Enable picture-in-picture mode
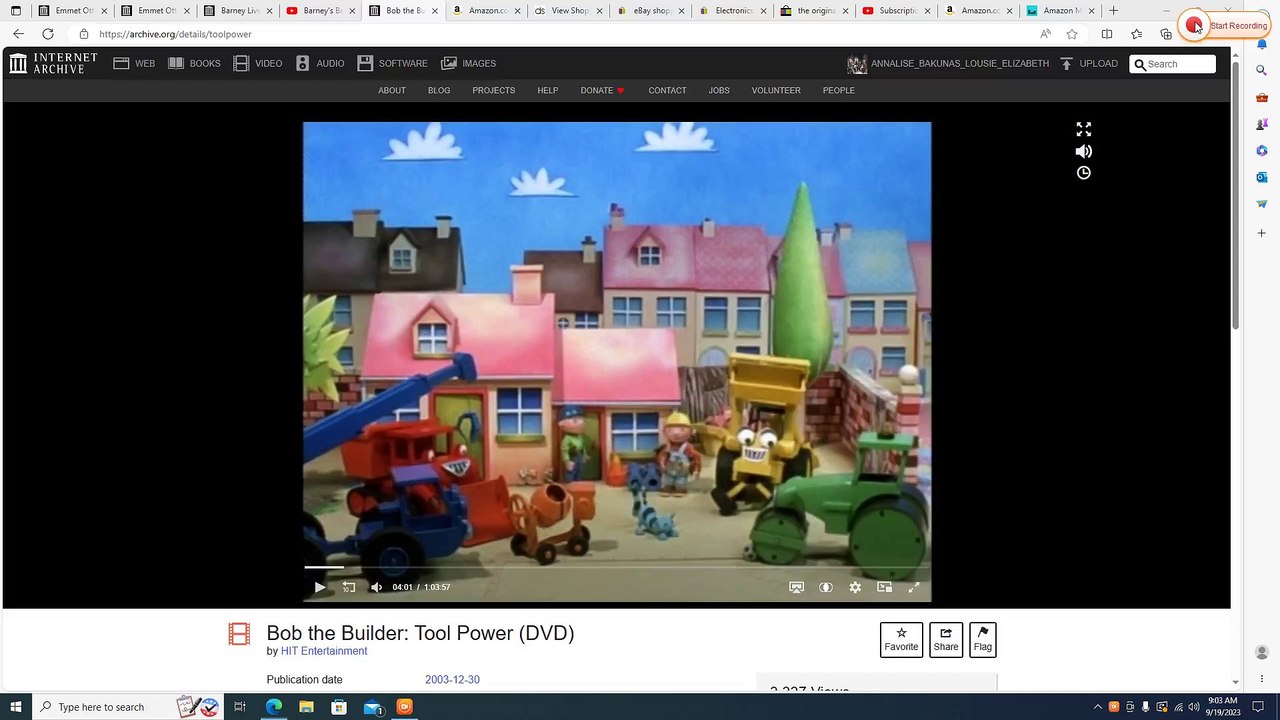Image resolution: width=1280 pixels, height=720 pixels. click(x=884, y=587)
